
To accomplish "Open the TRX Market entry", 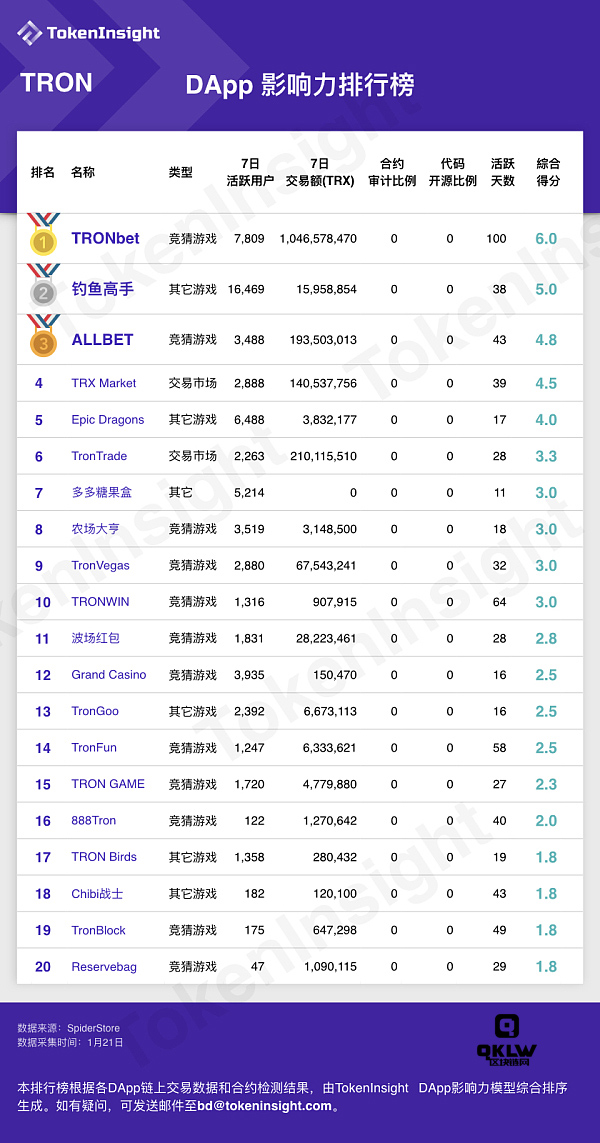I will pyautogui.click(x=104, y=383).
